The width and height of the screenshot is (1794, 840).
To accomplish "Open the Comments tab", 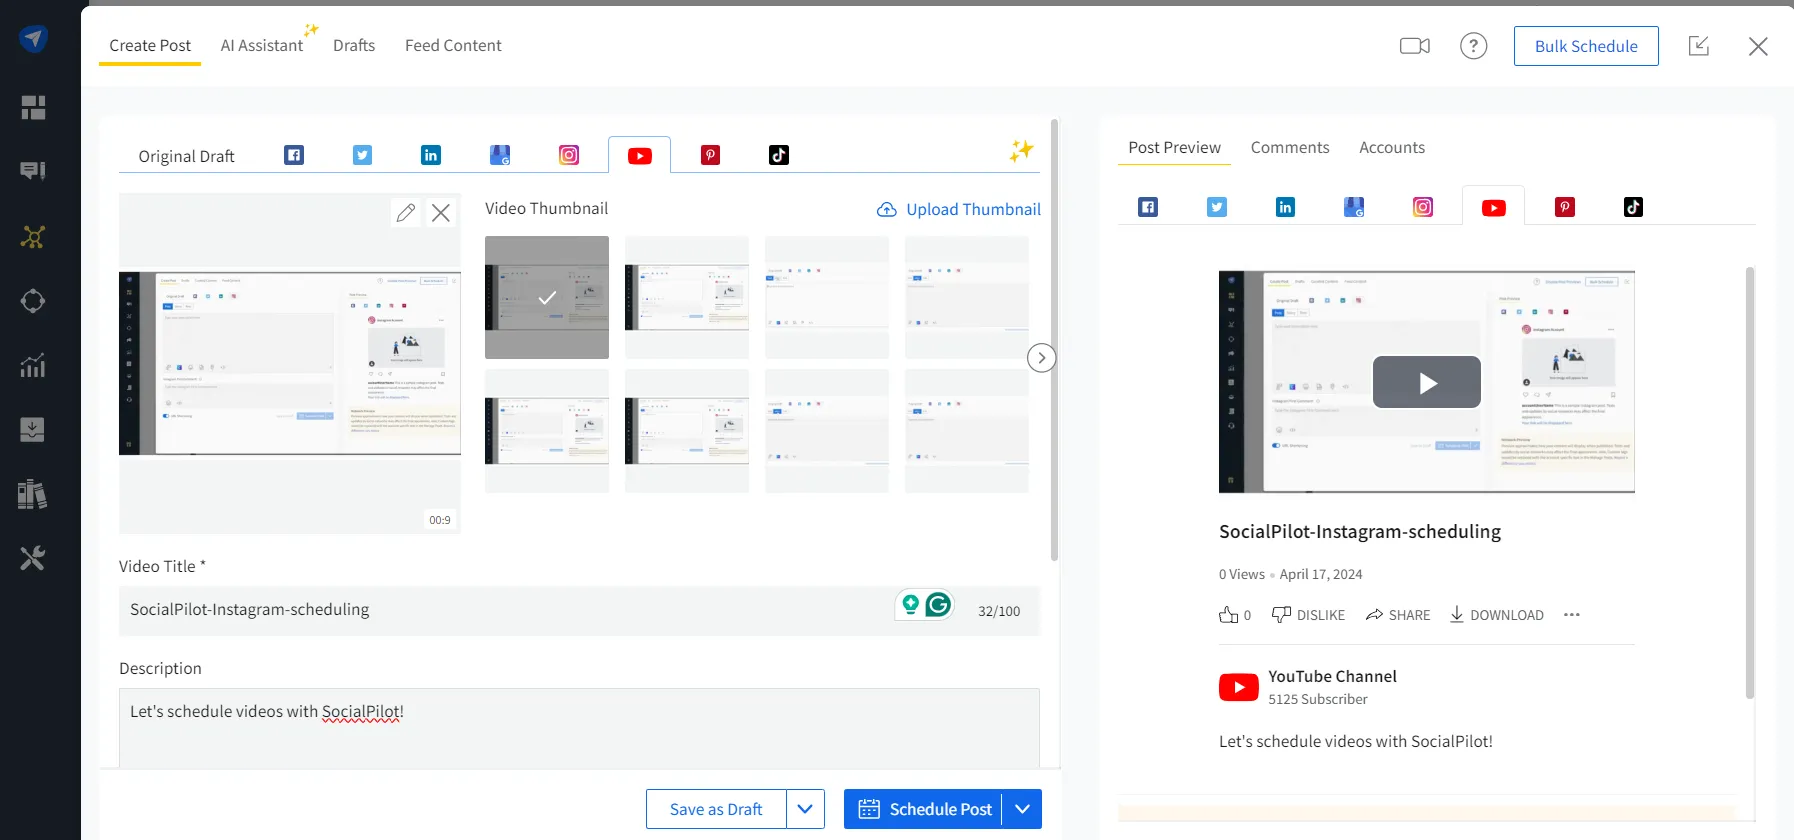I will (x=1290, y=148).
